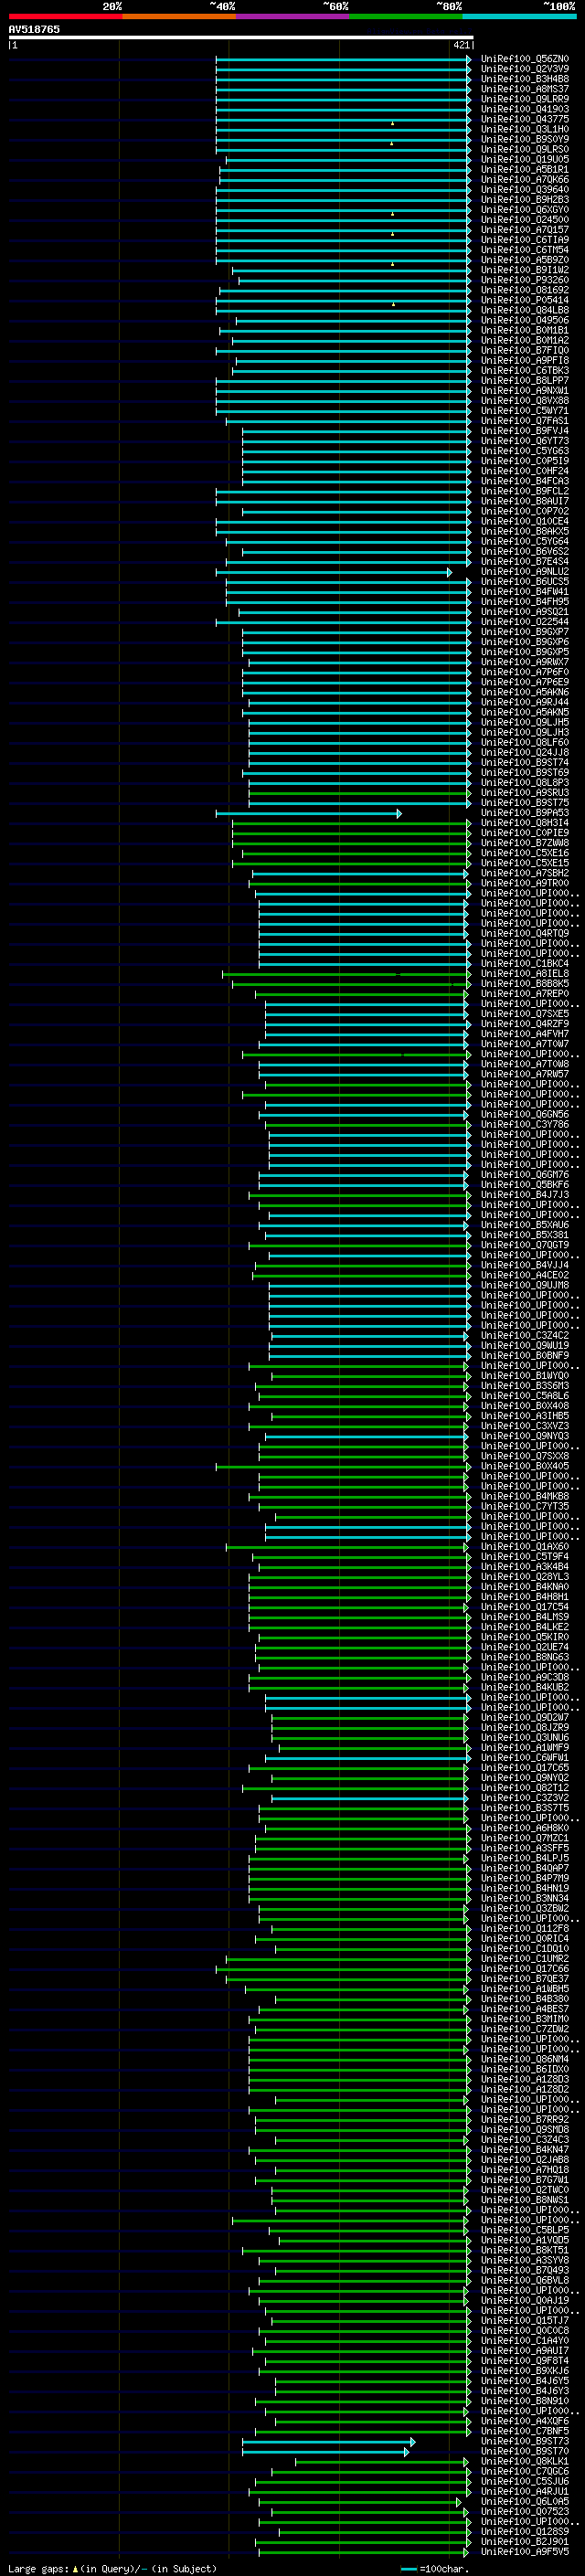Click hit label UniRef100_Q84L88
585x2576 pixels.
click(x=525, y=310)
